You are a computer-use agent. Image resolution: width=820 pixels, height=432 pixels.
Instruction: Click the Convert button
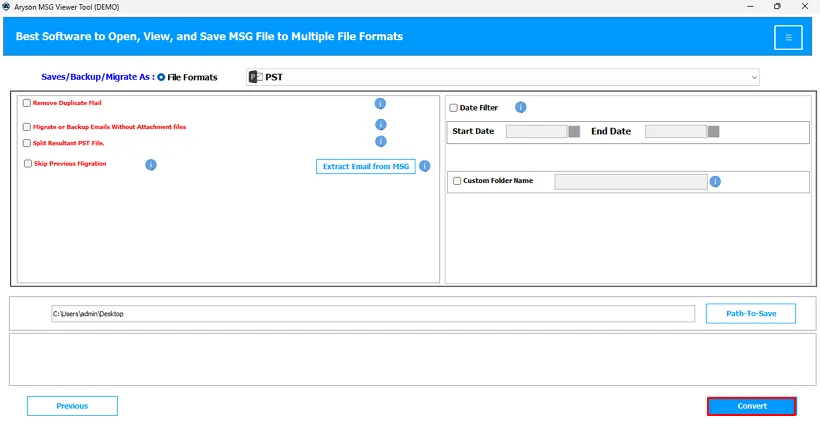click(x=752, y=406)
